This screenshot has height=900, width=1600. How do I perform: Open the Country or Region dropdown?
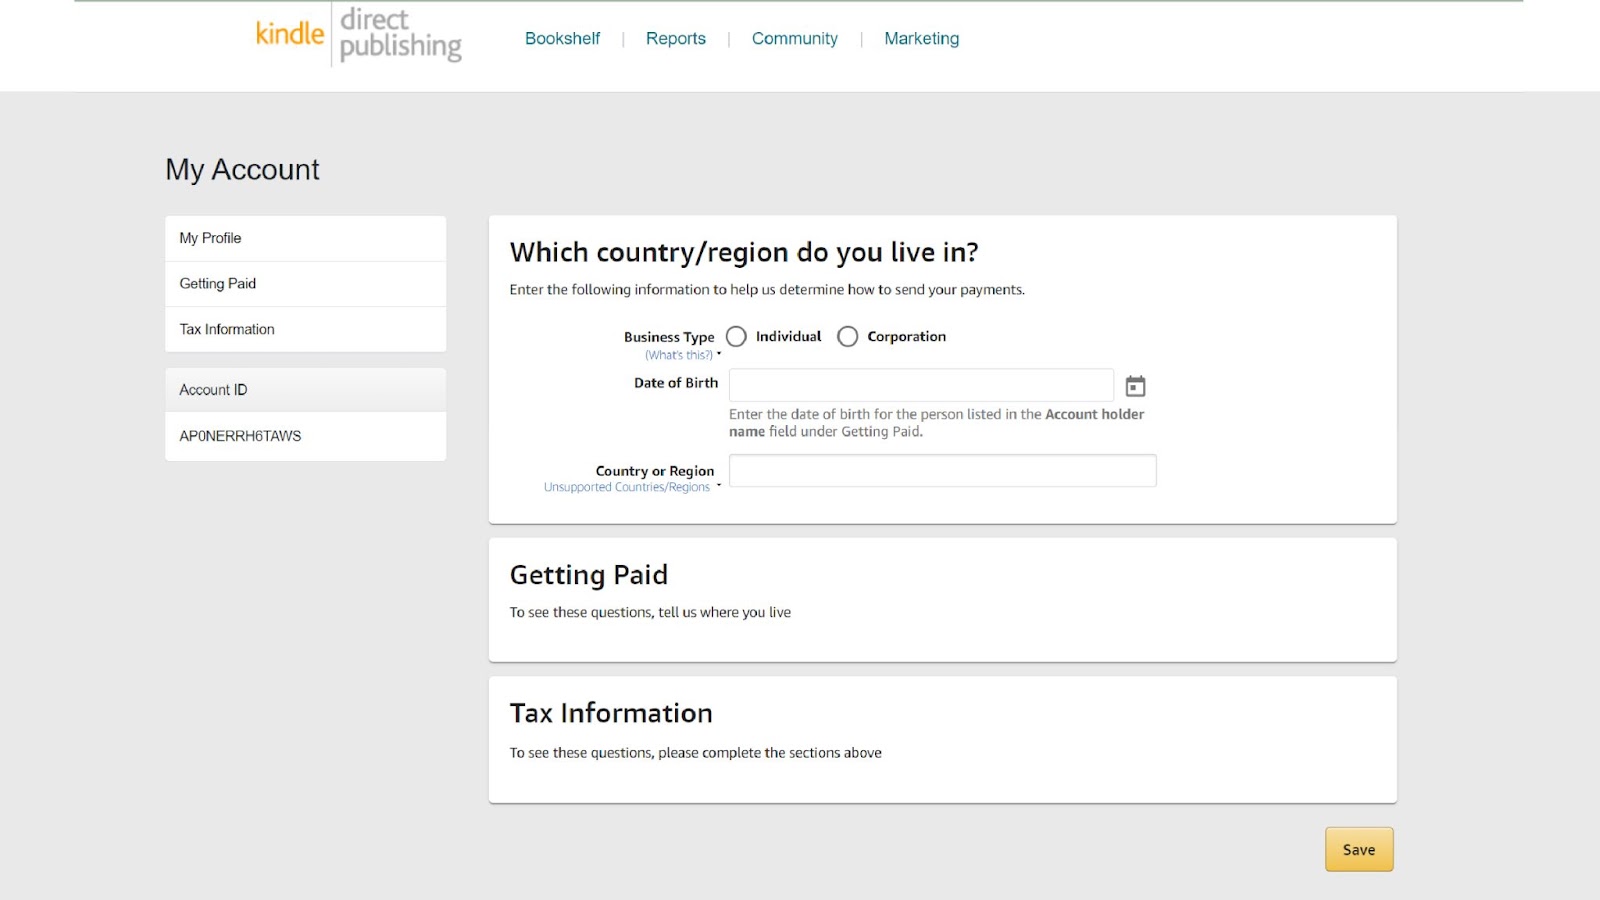[x=942, y=471]
